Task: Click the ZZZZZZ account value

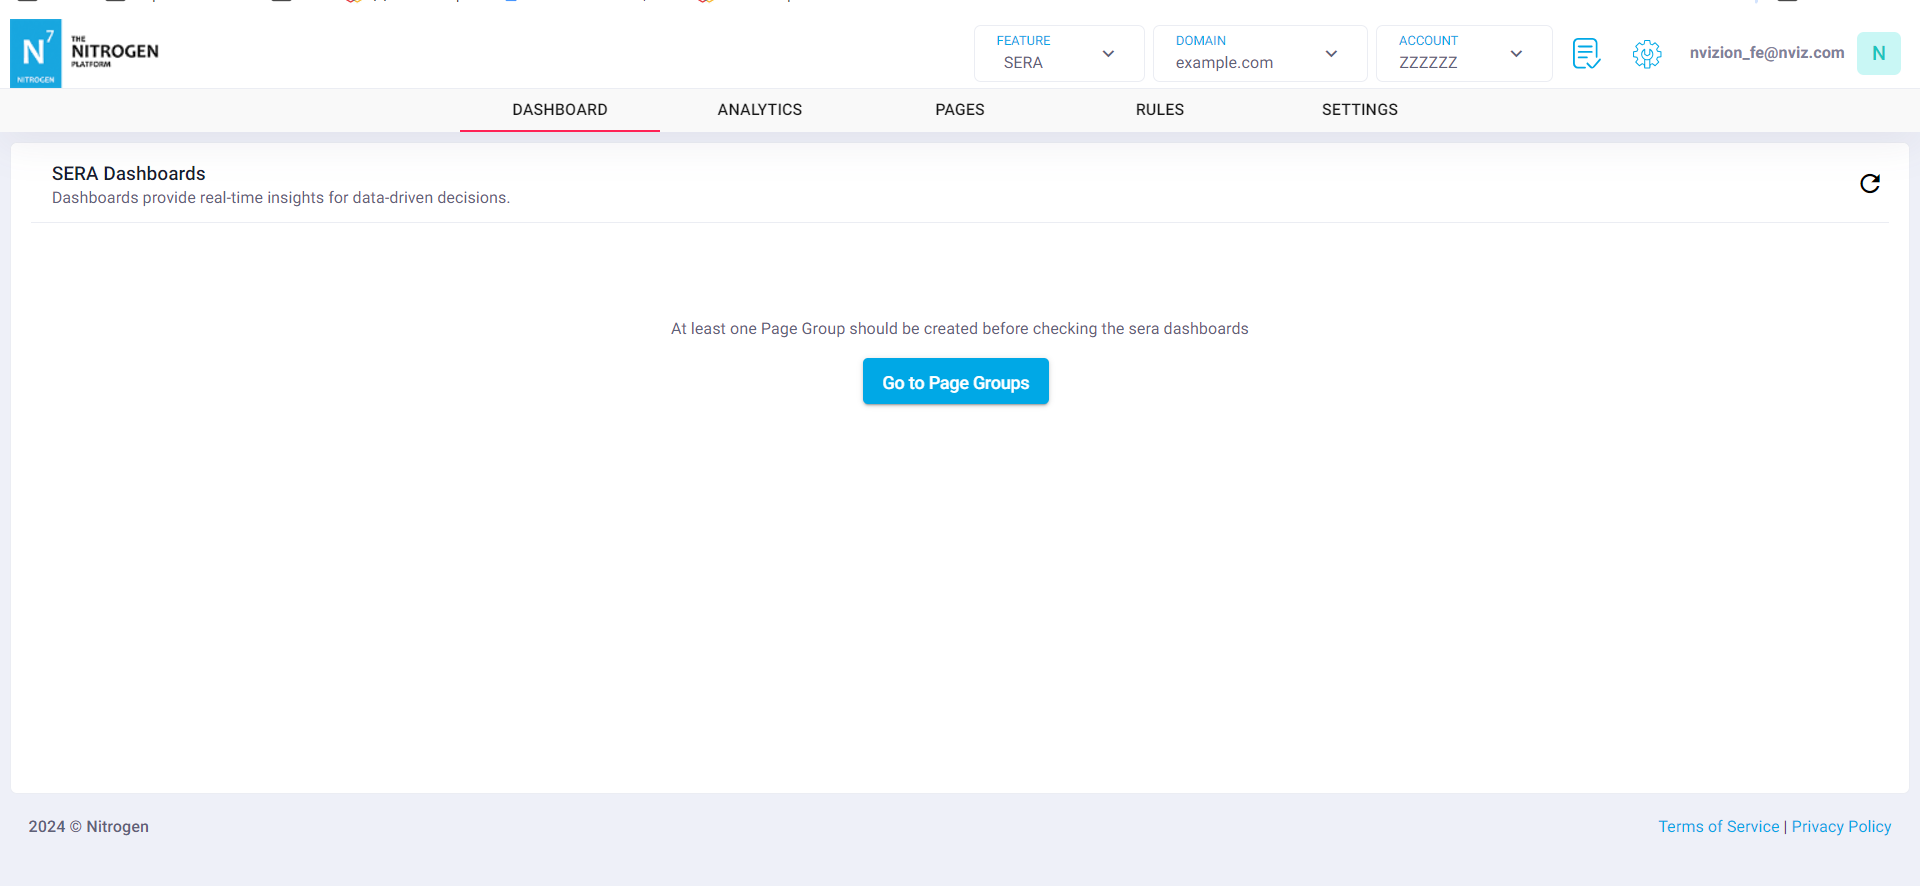Action: [1428, 63]
